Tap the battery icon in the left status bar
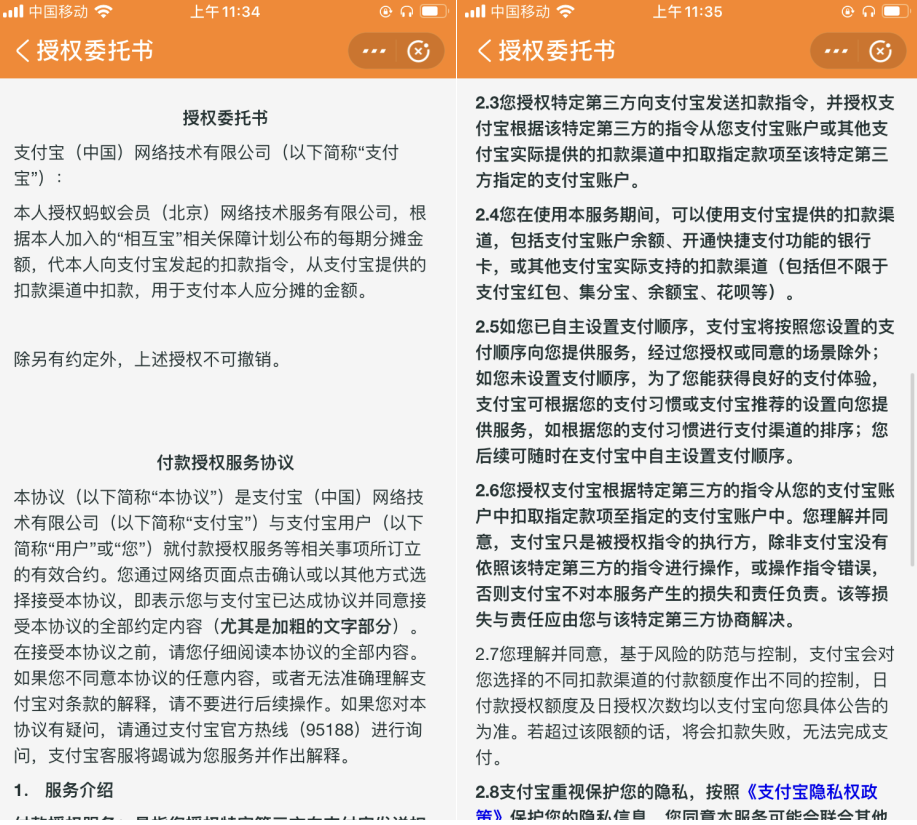This screenshot has height=825, width=917. tap(433, 11)
